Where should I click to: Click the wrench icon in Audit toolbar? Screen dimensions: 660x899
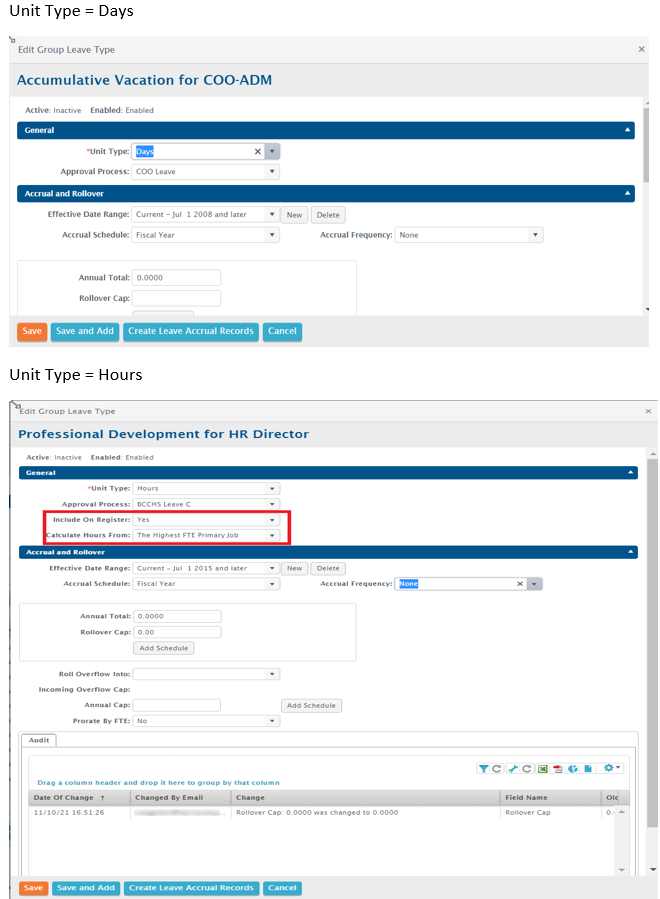click(512, 769)
